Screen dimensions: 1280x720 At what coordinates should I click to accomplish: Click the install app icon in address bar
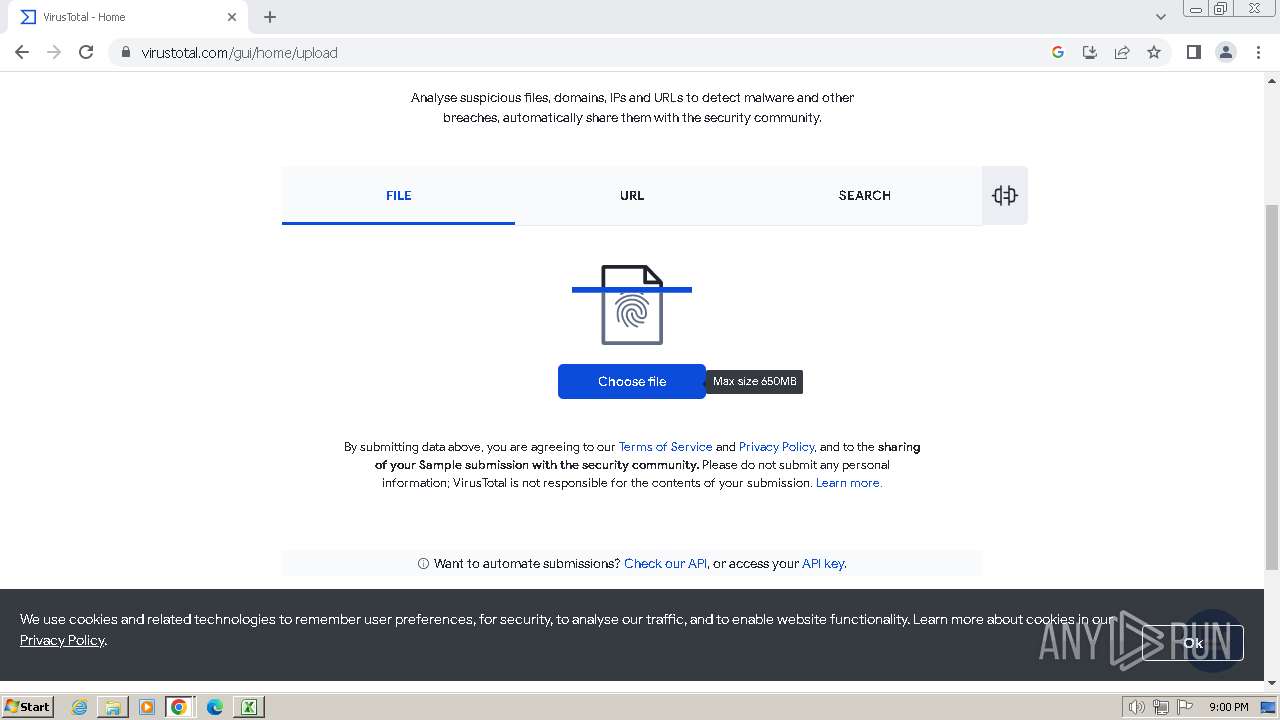[1090, 52]
